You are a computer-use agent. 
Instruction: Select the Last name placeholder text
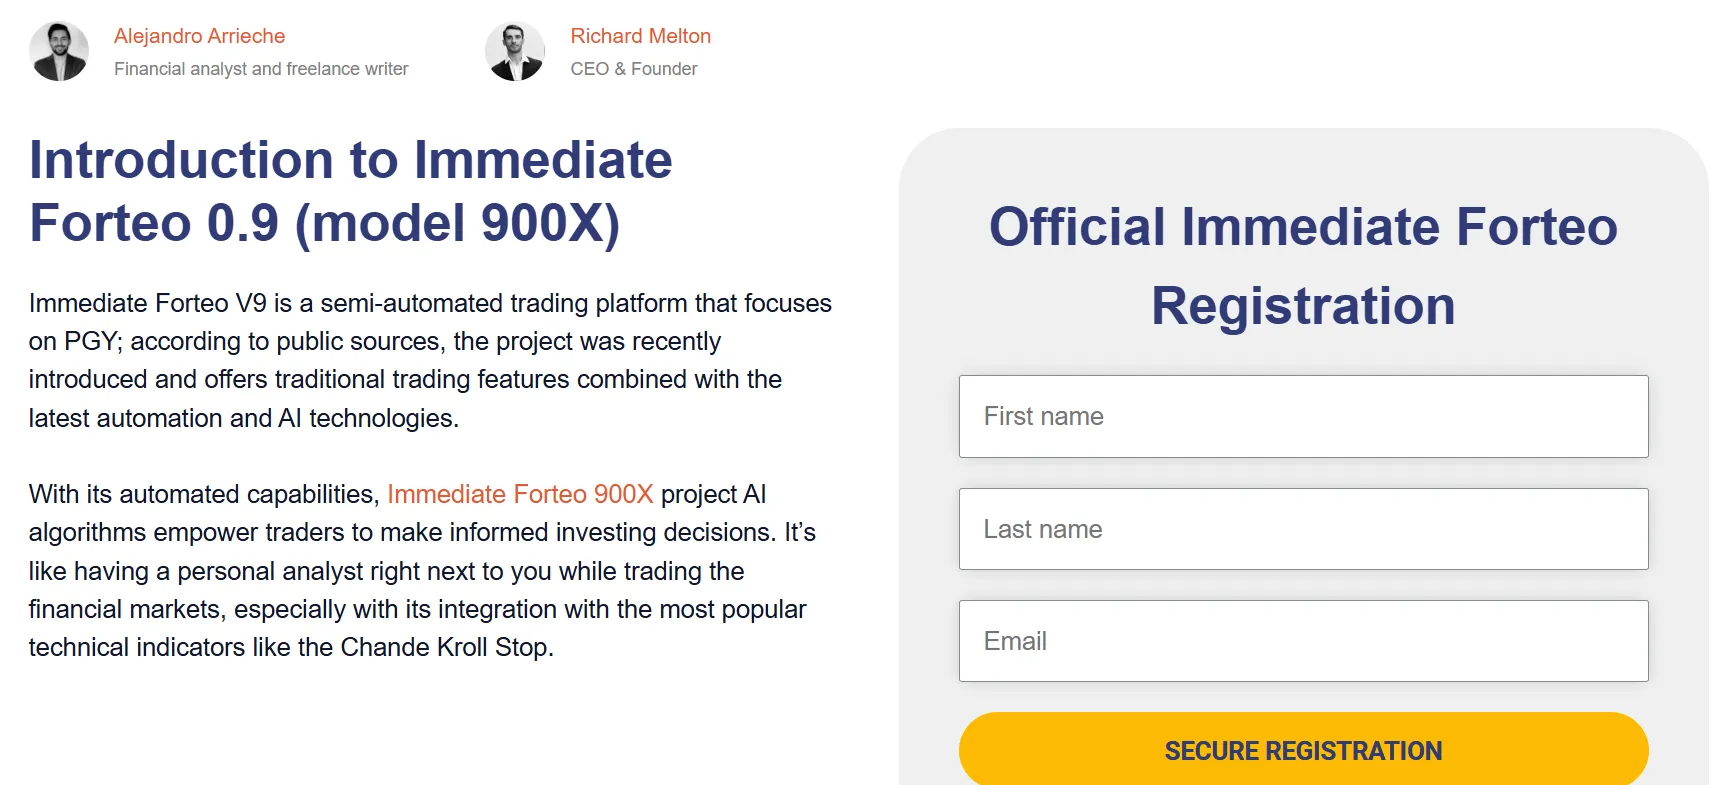1041,528
